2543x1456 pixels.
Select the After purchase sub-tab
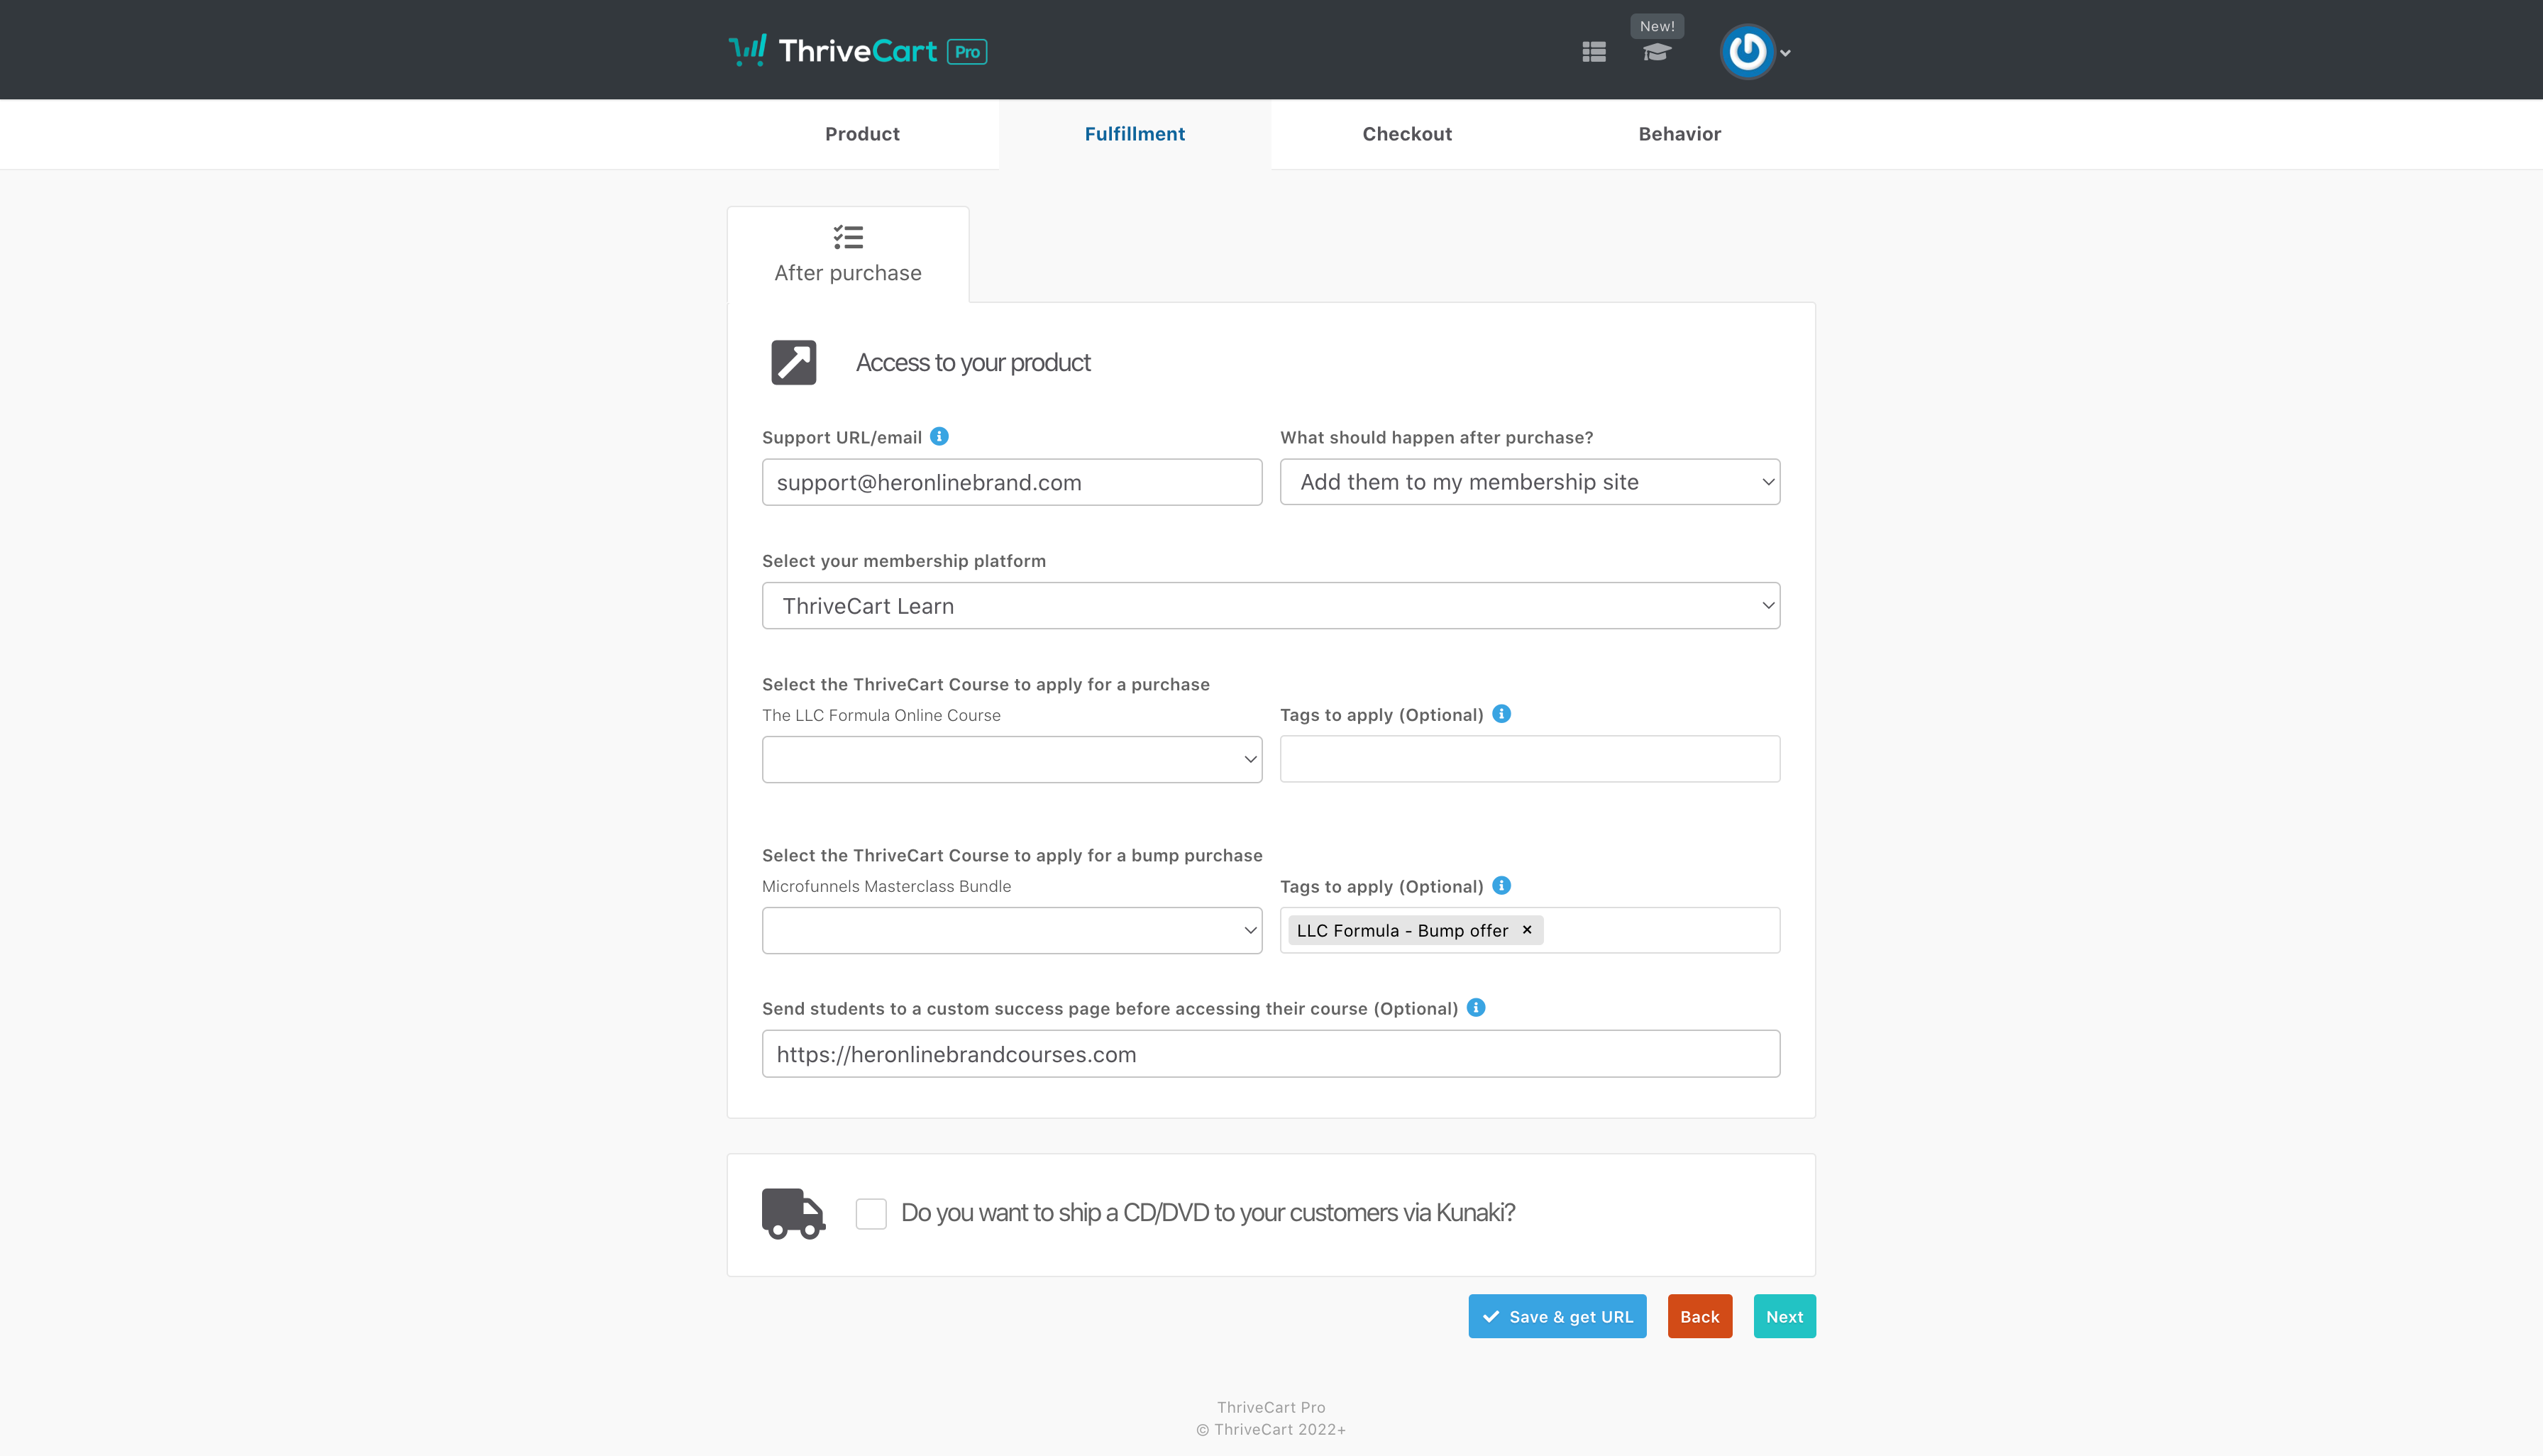coord(847,255)
